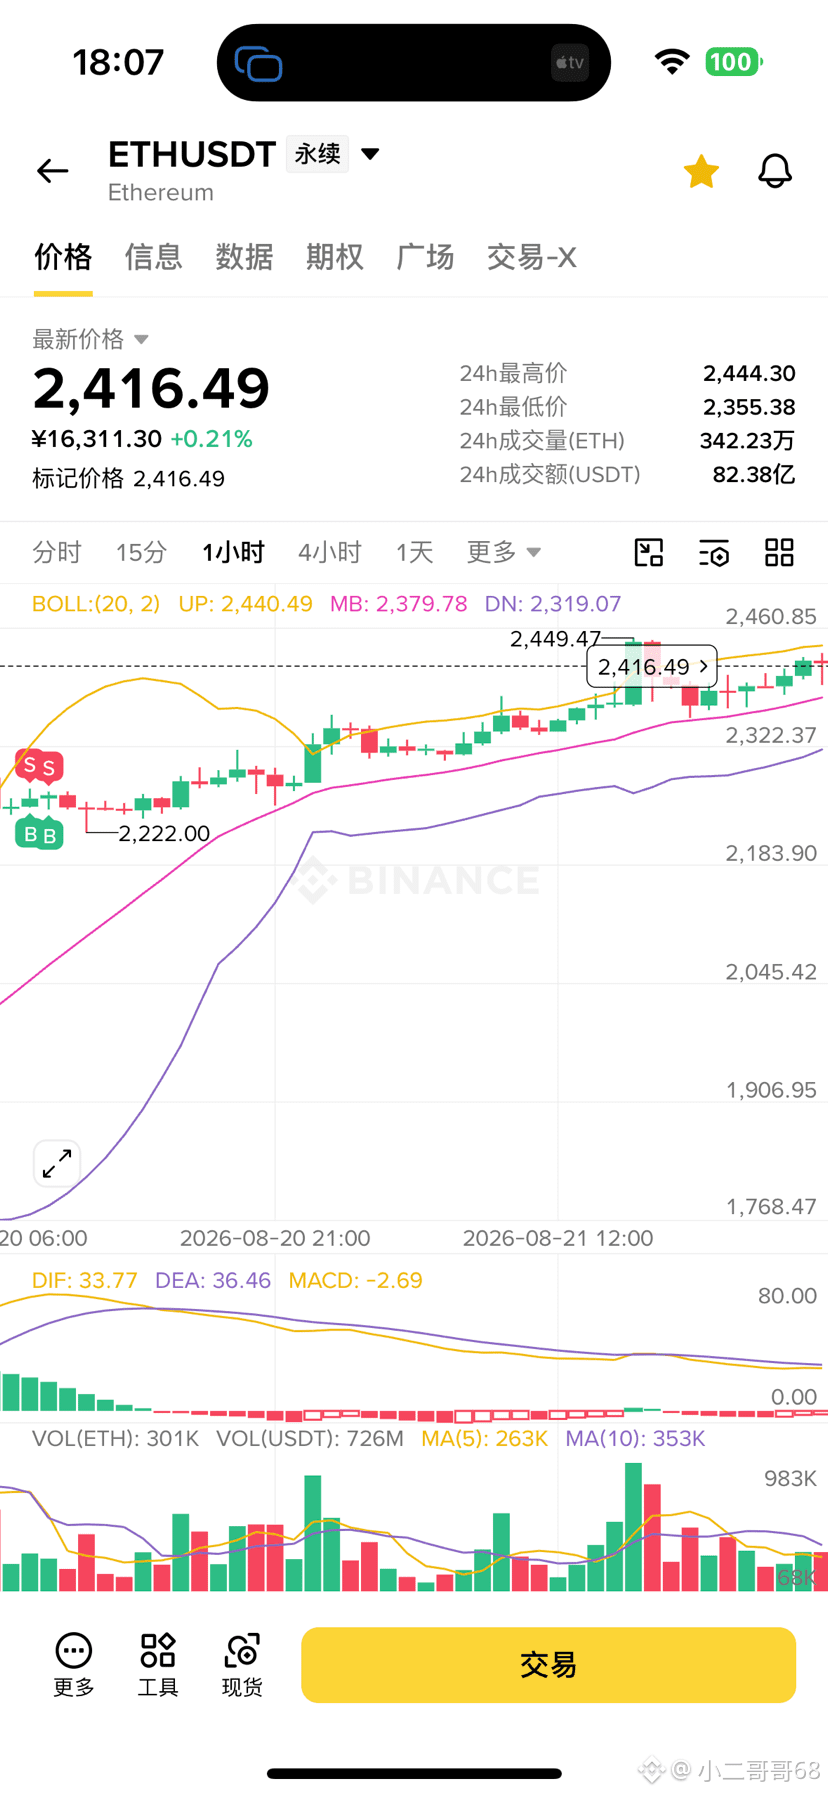Image resolution: width=828 pixels, height=1796 pixels.
Task: Tap the DEA: 36.46 value
Action: tap(213, 1281)
